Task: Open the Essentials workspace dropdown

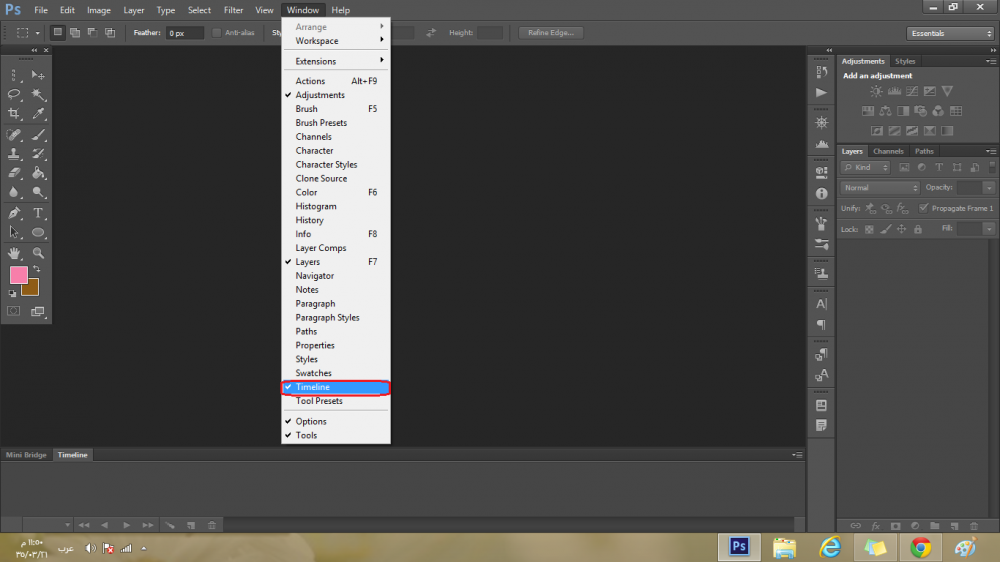Action: 950,33
